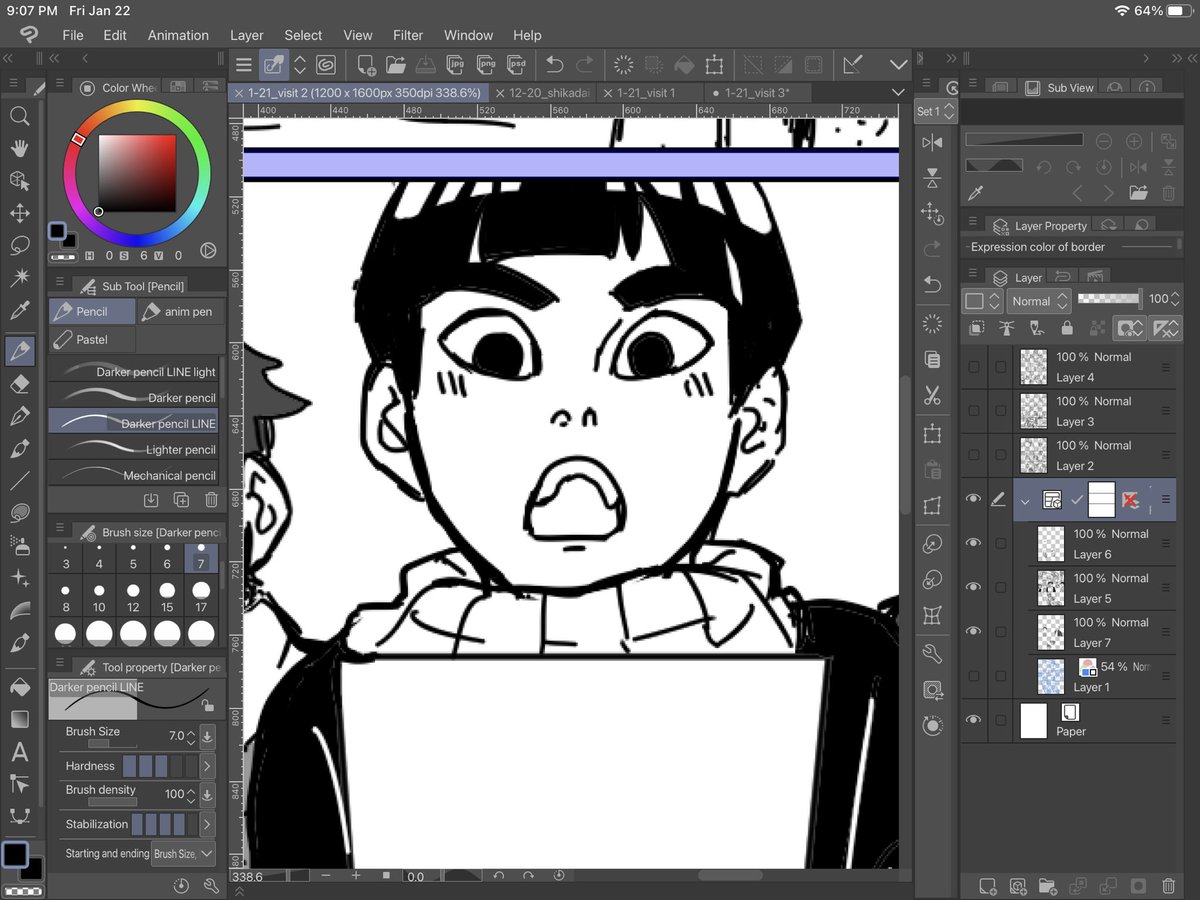Click the Fill paint bucket in command bar
The height and width of the screenshot is (900, 1200).
684,65
